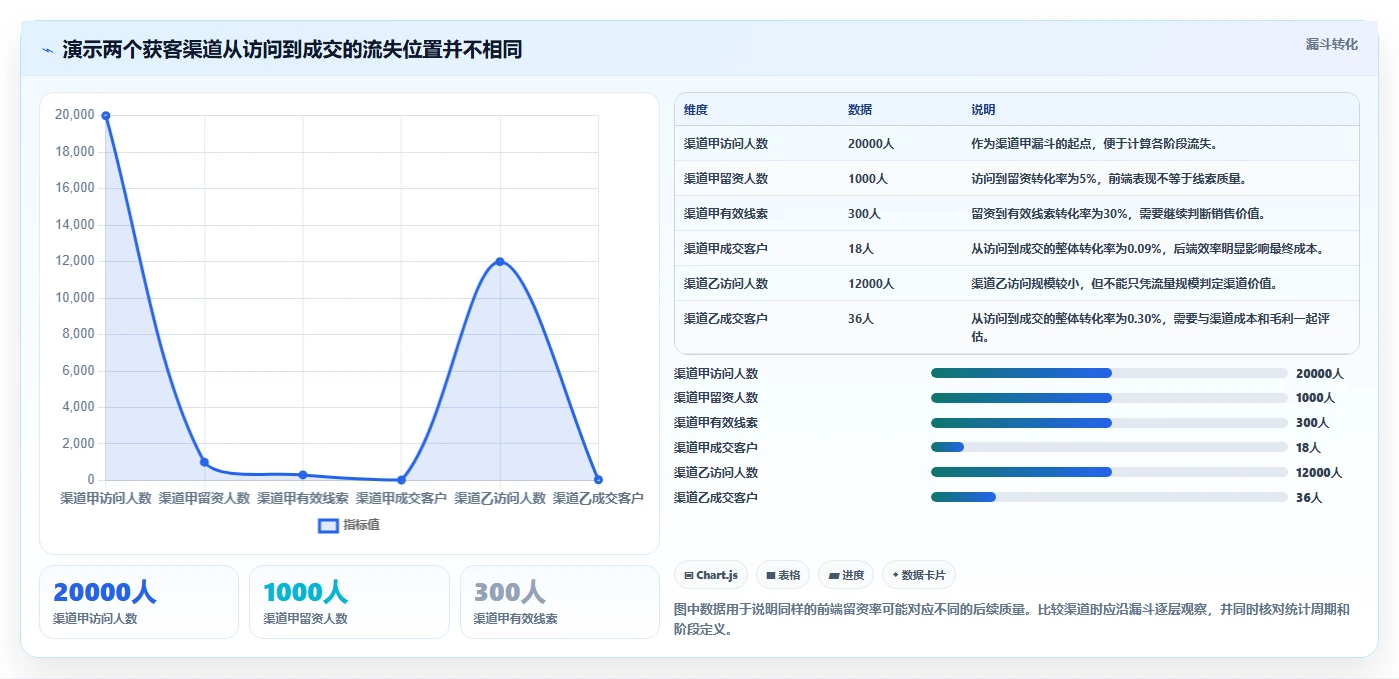Click the 1000人 value in the table
This screenshot has height=679, width=1399.
point(868,179)
